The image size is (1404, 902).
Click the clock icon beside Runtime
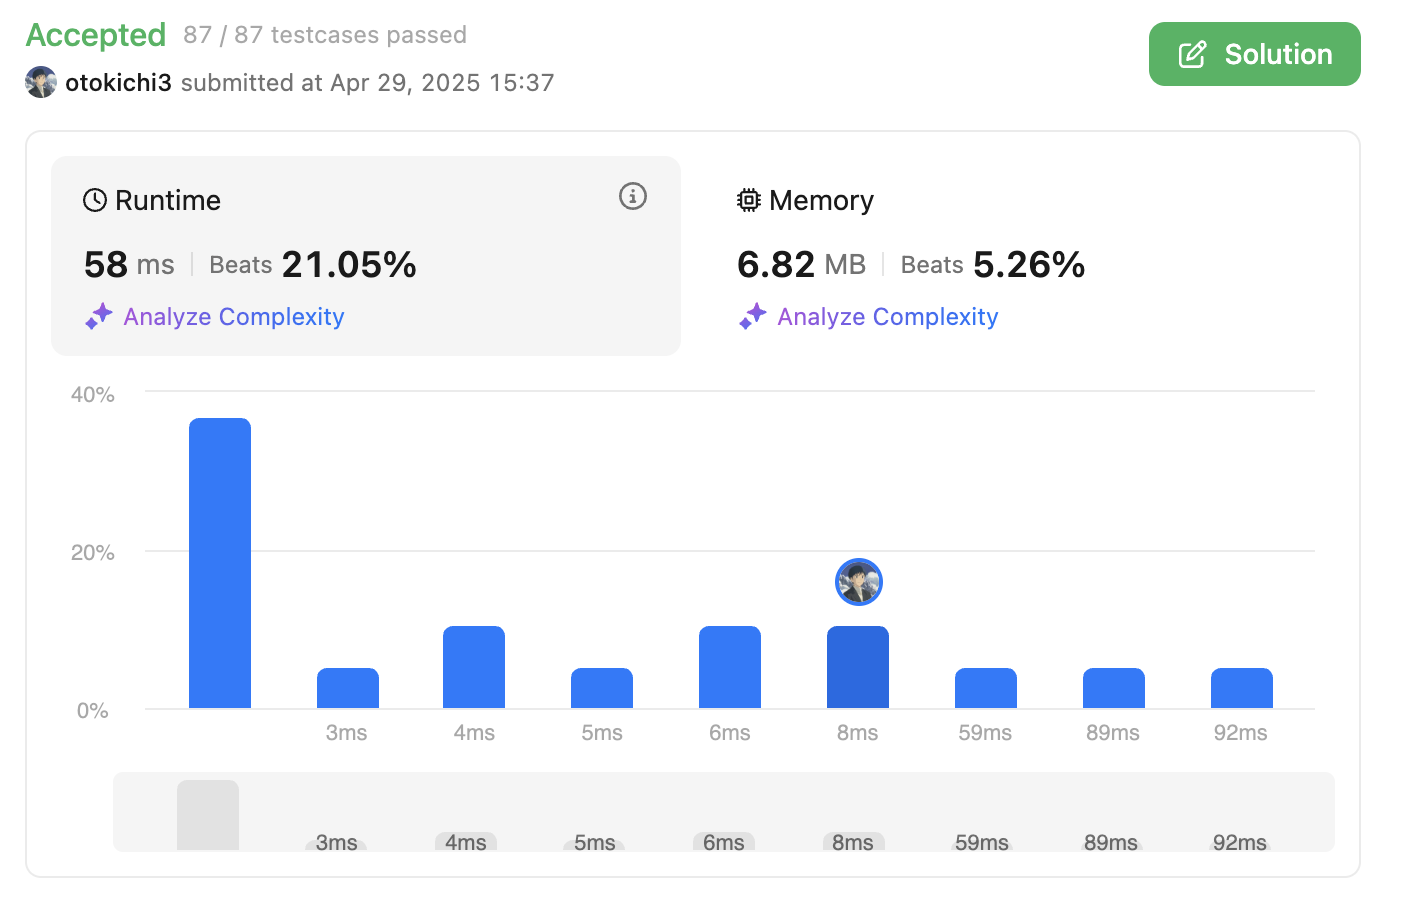tap(95, 201)
